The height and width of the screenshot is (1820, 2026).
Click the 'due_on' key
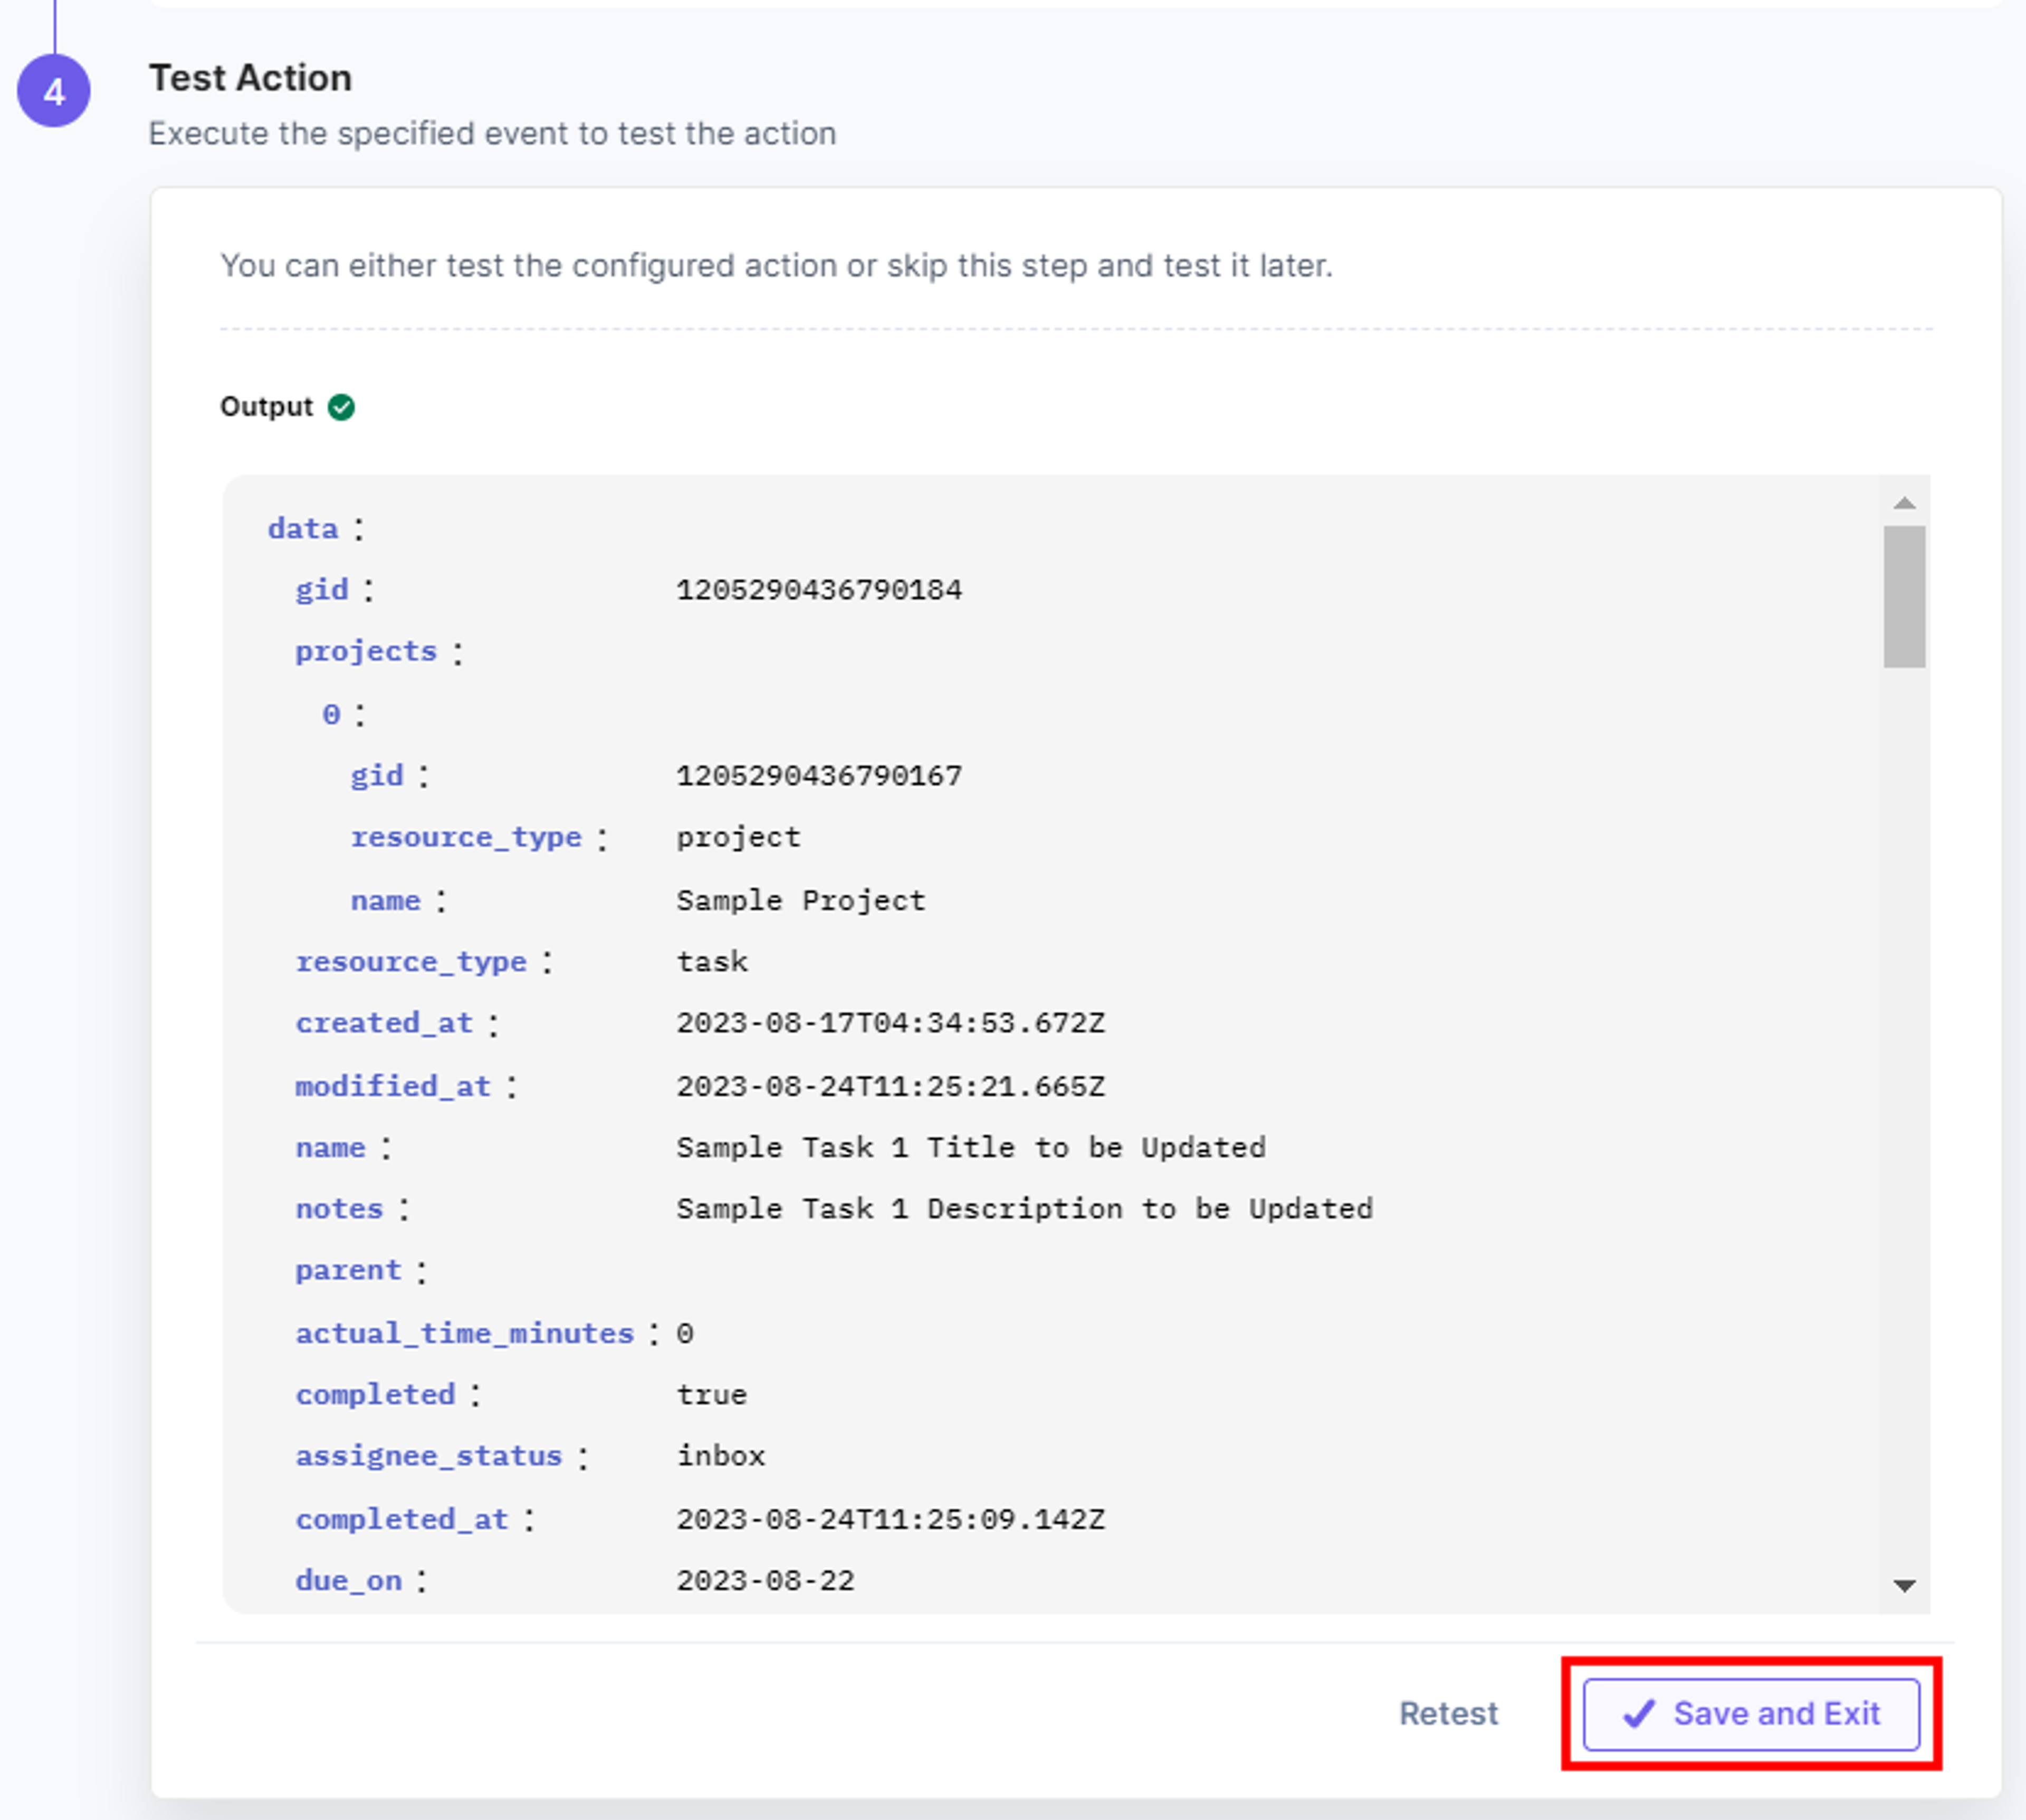(x=348, y=1581)
